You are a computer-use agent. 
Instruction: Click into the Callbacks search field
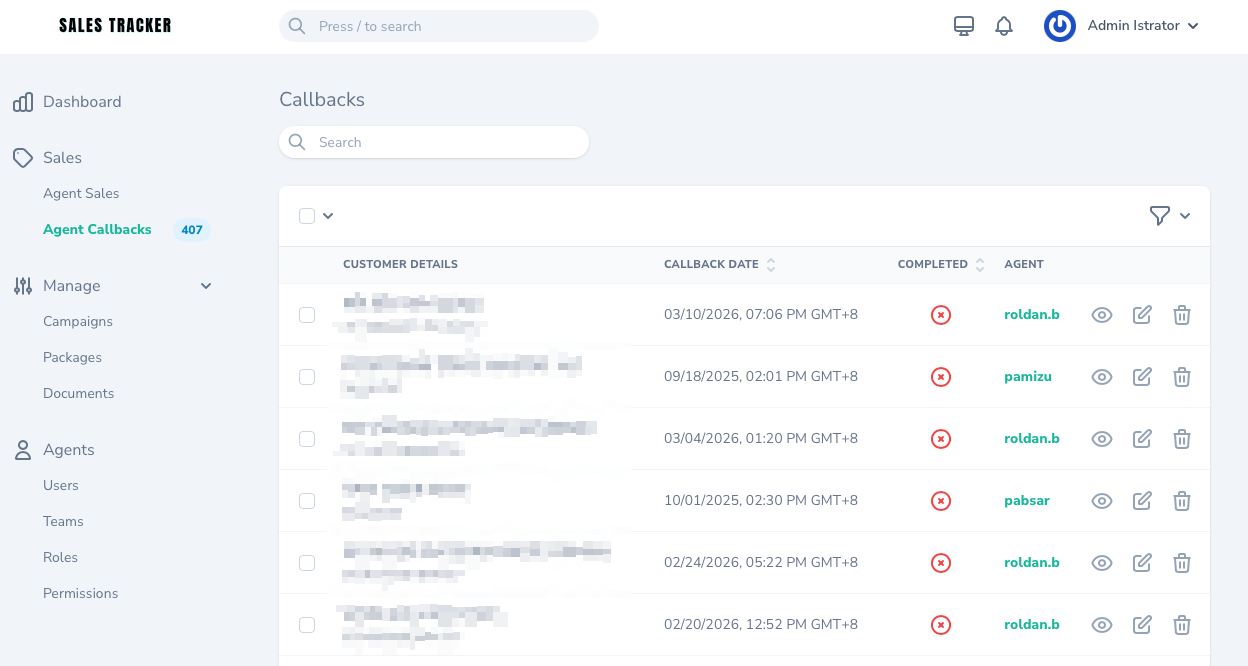point(433,142)
